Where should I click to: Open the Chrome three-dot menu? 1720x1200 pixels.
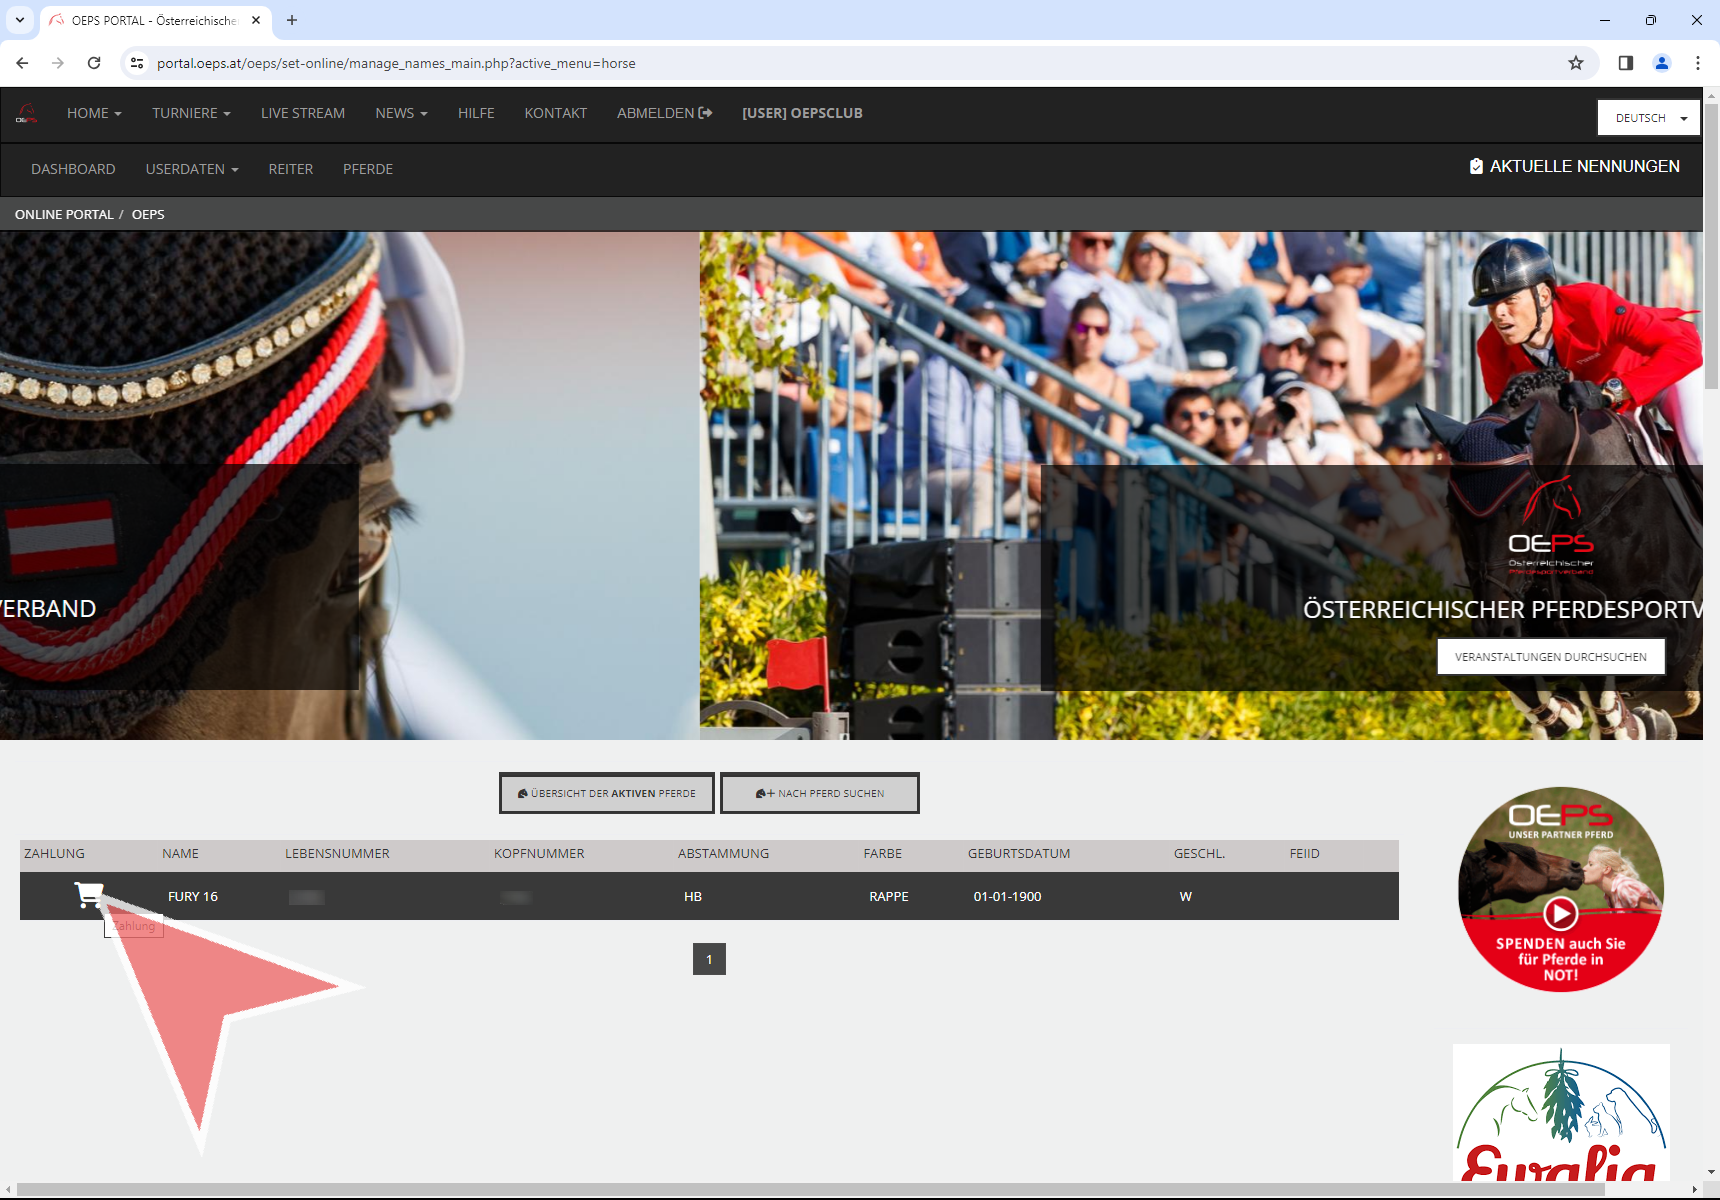click(1698, 63)
